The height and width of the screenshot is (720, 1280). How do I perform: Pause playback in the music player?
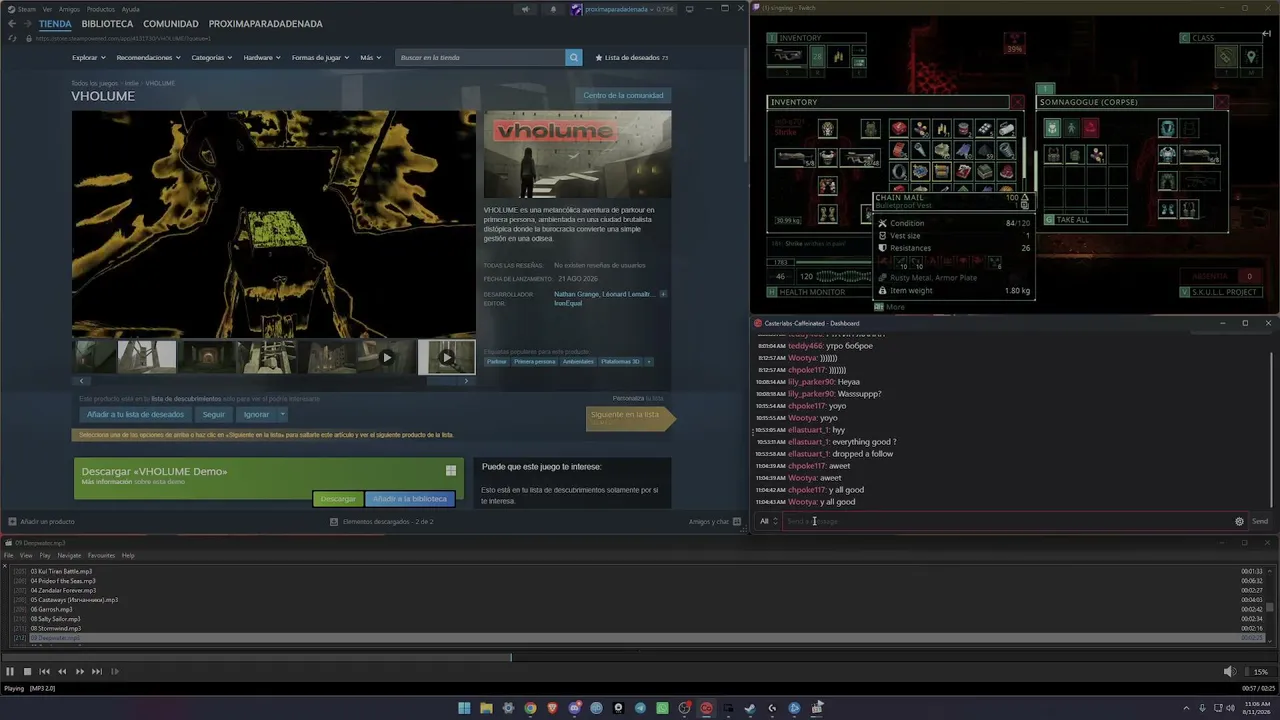(10, 672)
